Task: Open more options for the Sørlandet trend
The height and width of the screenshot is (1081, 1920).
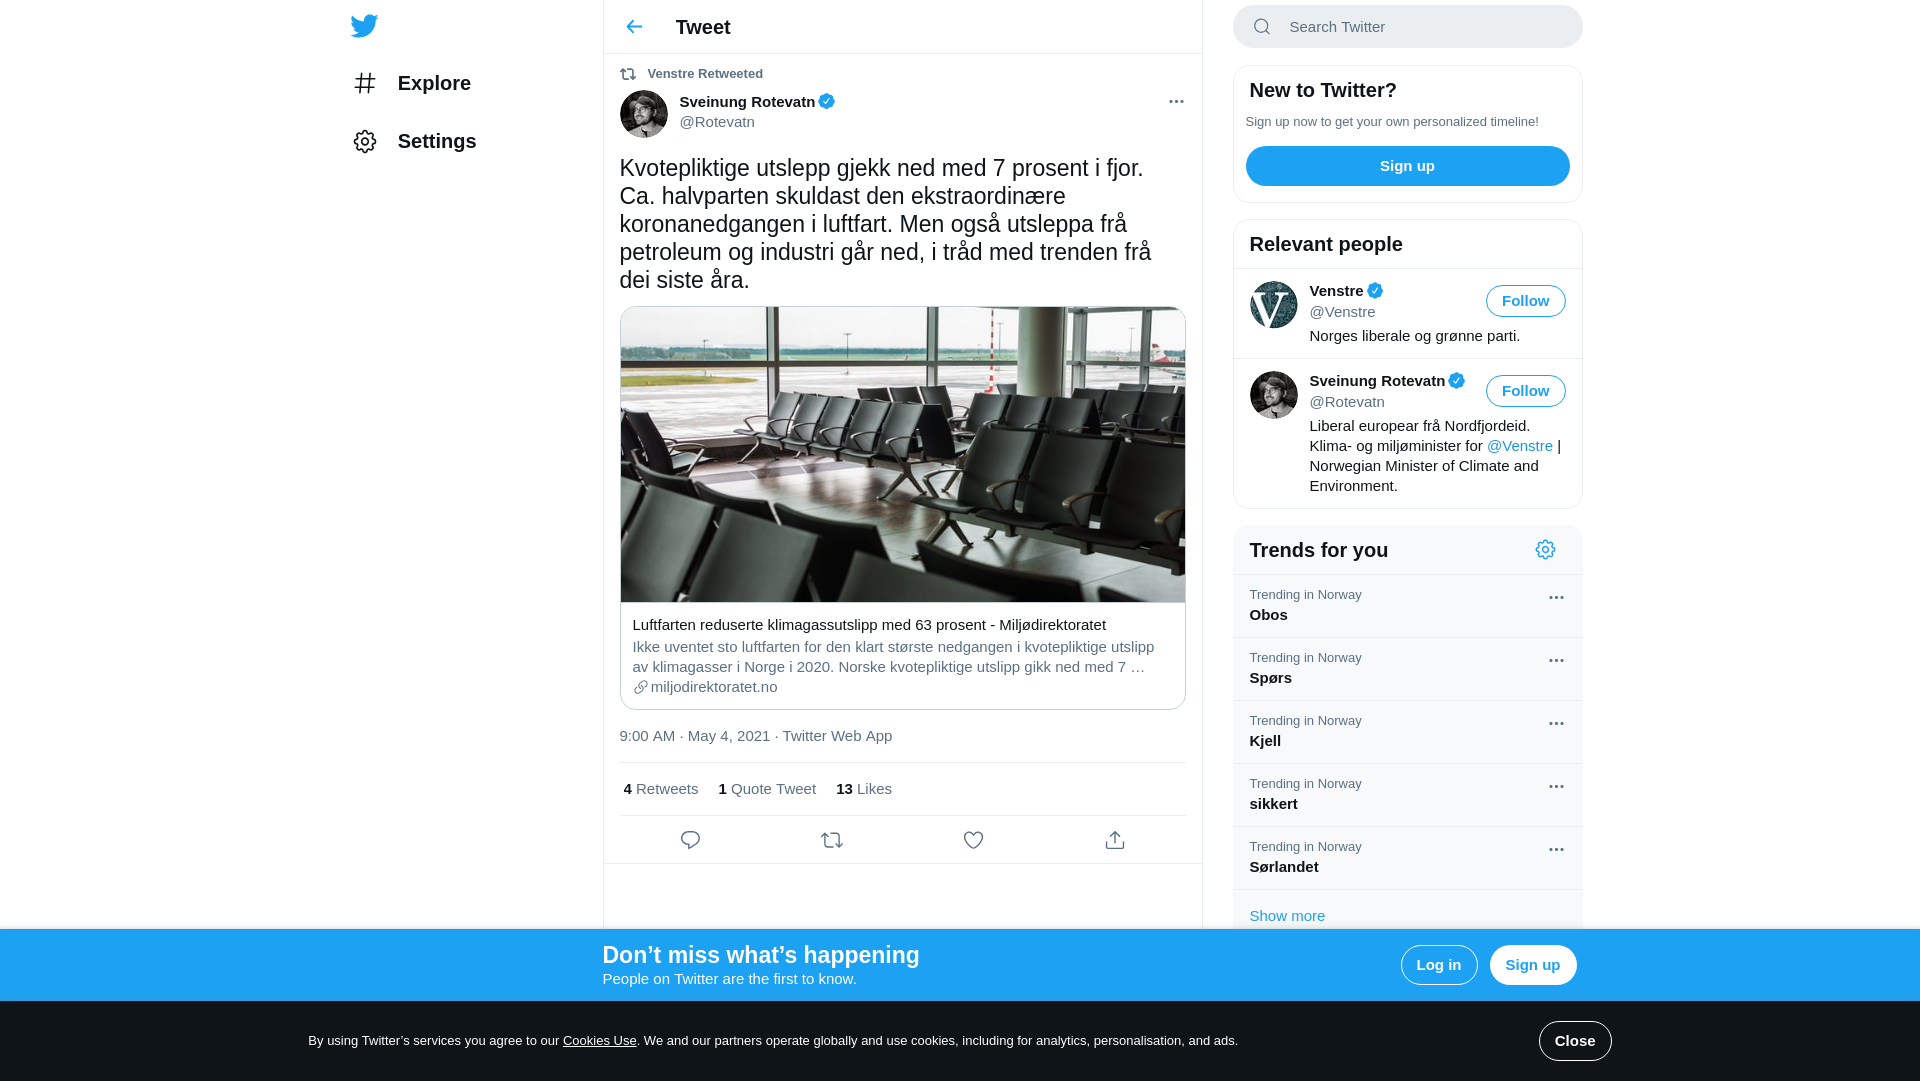Action: tap(1556, 849)
